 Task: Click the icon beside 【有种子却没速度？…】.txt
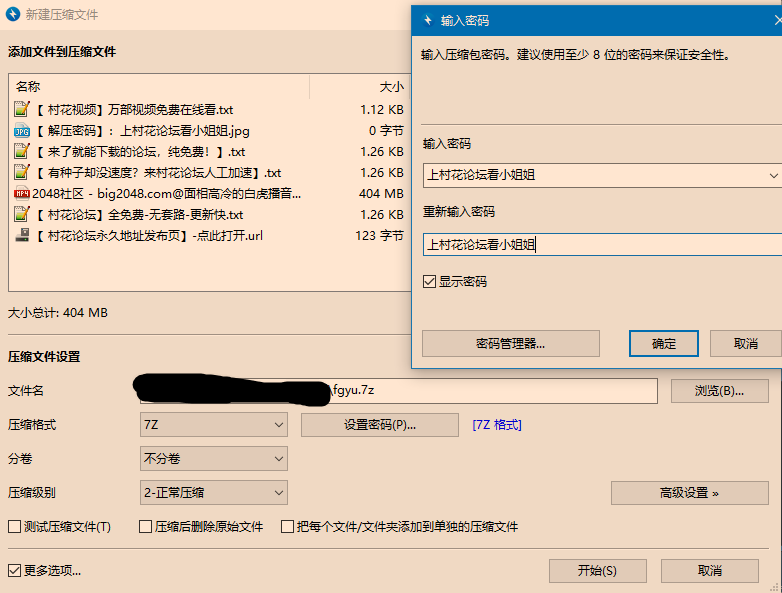(x=21, y=172)
